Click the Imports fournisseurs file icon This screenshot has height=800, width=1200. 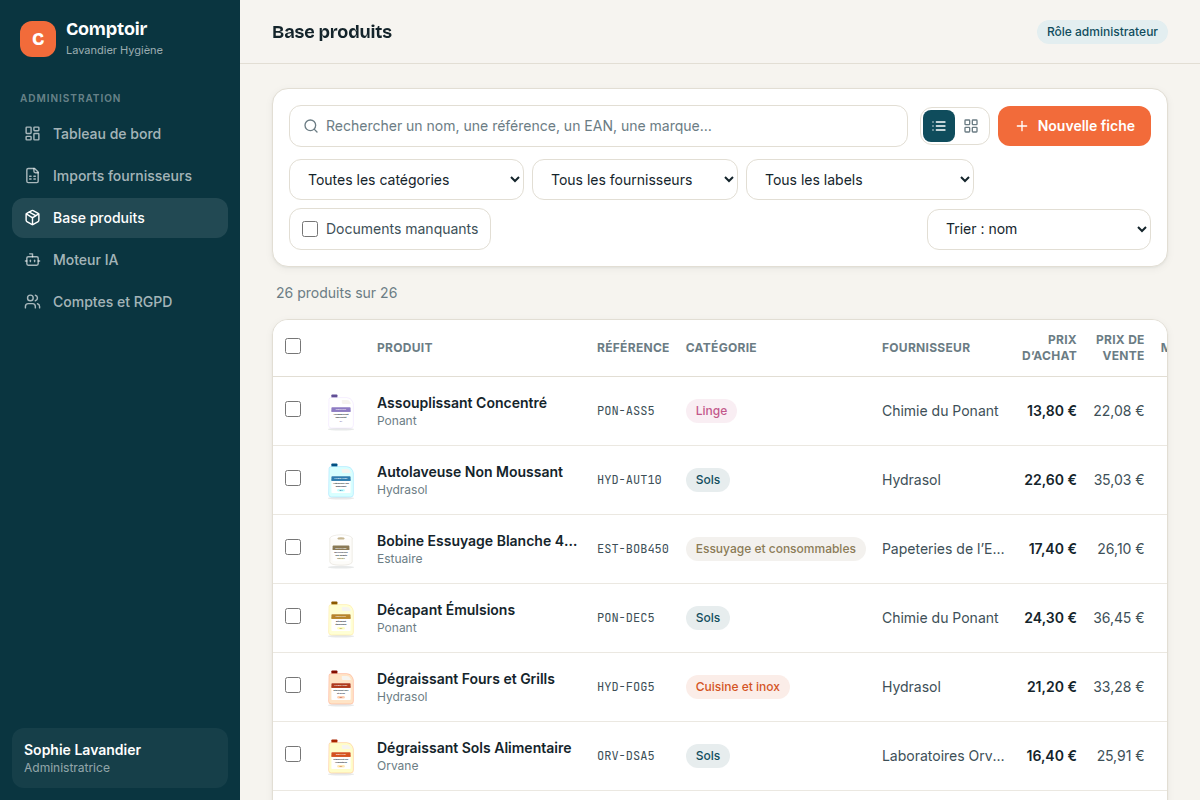coord(33,176)
